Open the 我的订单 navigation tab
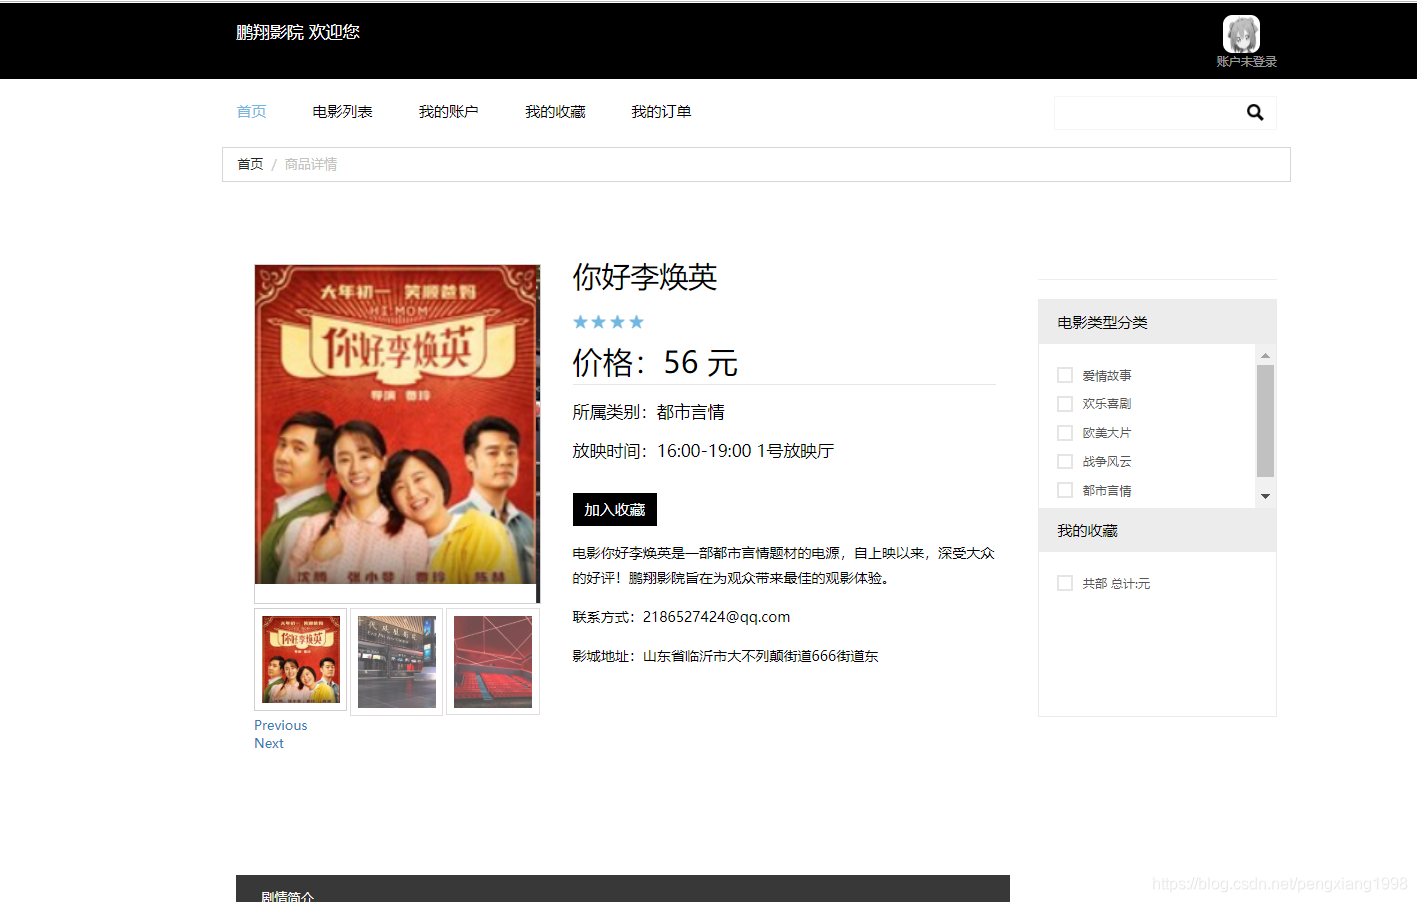The image size is (1417, 902). (x=661, y=111)
